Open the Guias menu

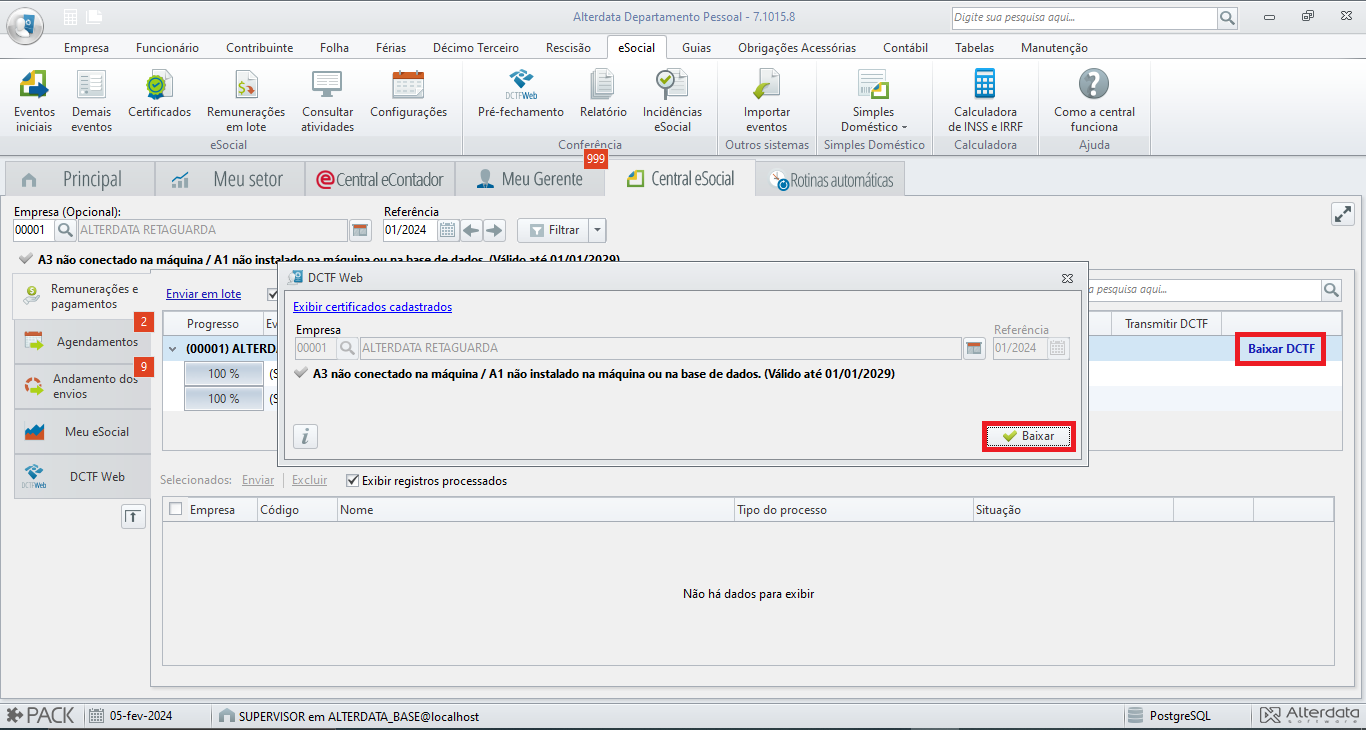697,47
